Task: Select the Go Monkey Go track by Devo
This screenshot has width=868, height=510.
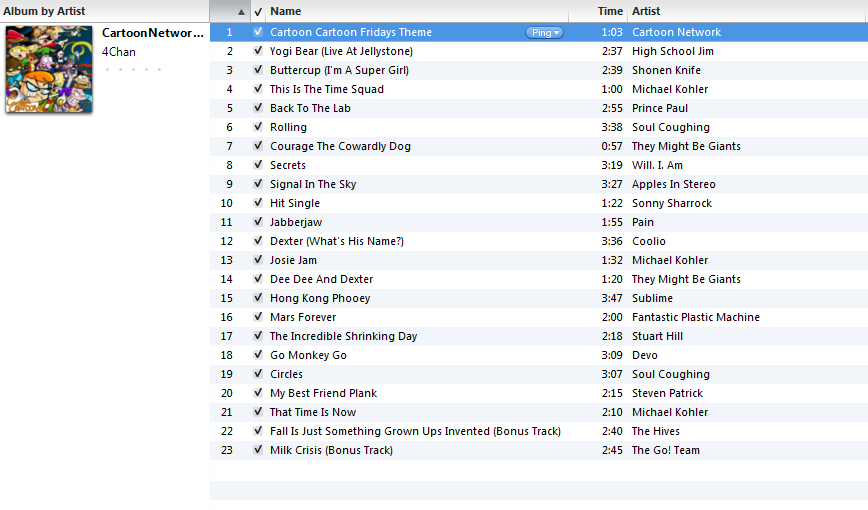Action: [539, 355]
